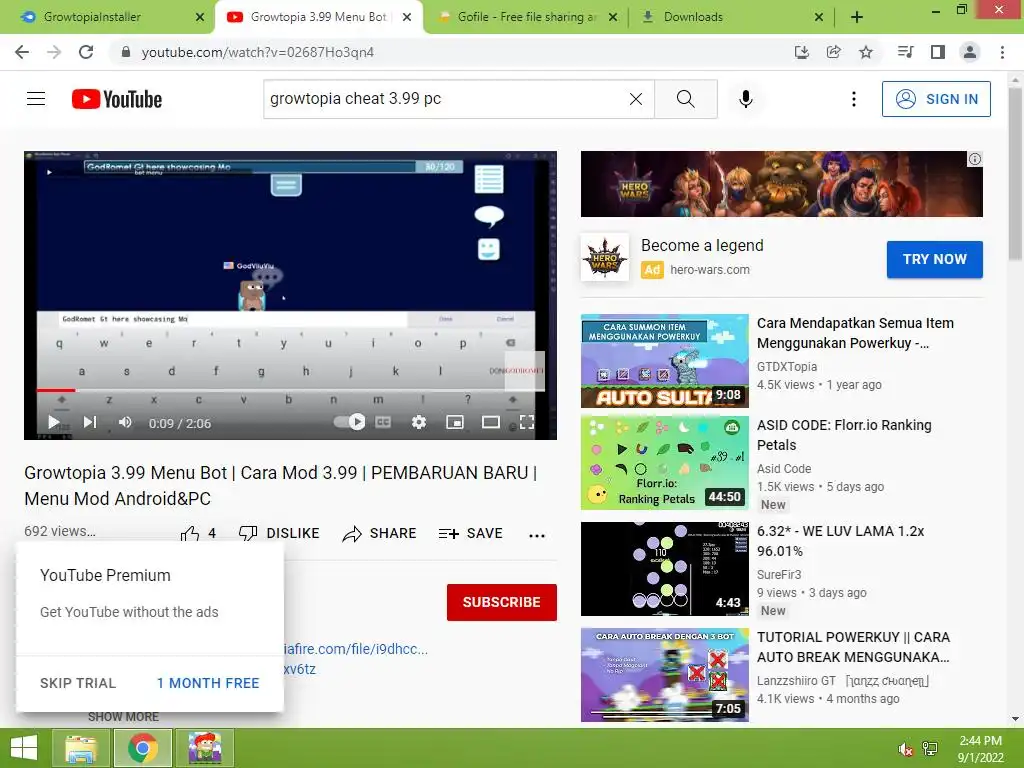Open more actions ellipsis under video
1024x768 pixels.
click(537, 535)
